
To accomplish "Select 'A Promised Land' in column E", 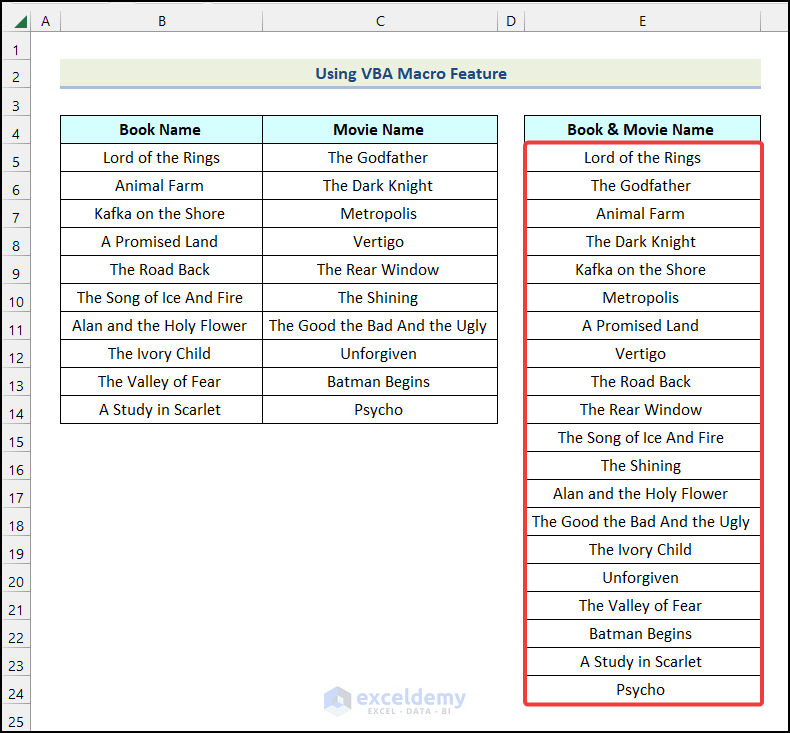I will tap(642, 326).
